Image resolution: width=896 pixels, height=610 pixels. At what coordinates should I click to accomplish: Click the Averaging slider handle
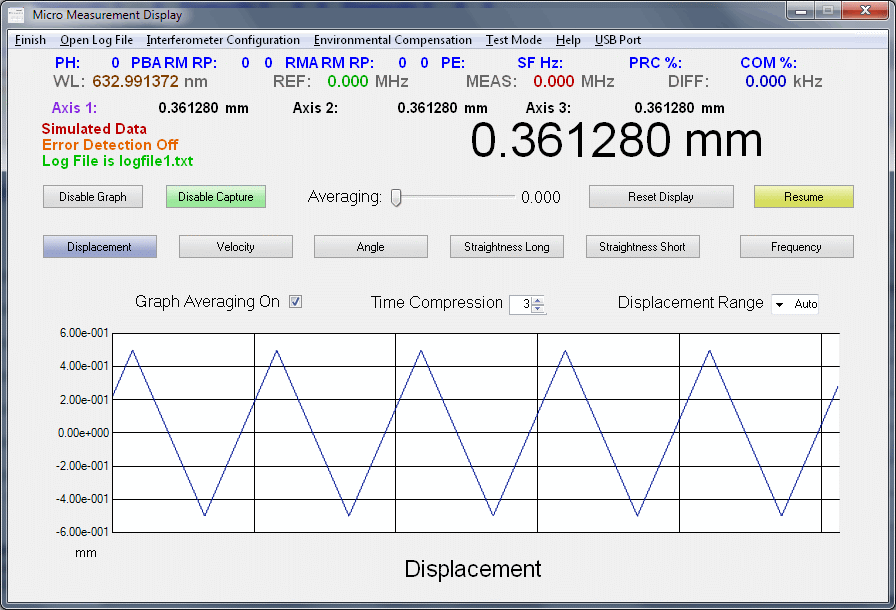point(396,197)
